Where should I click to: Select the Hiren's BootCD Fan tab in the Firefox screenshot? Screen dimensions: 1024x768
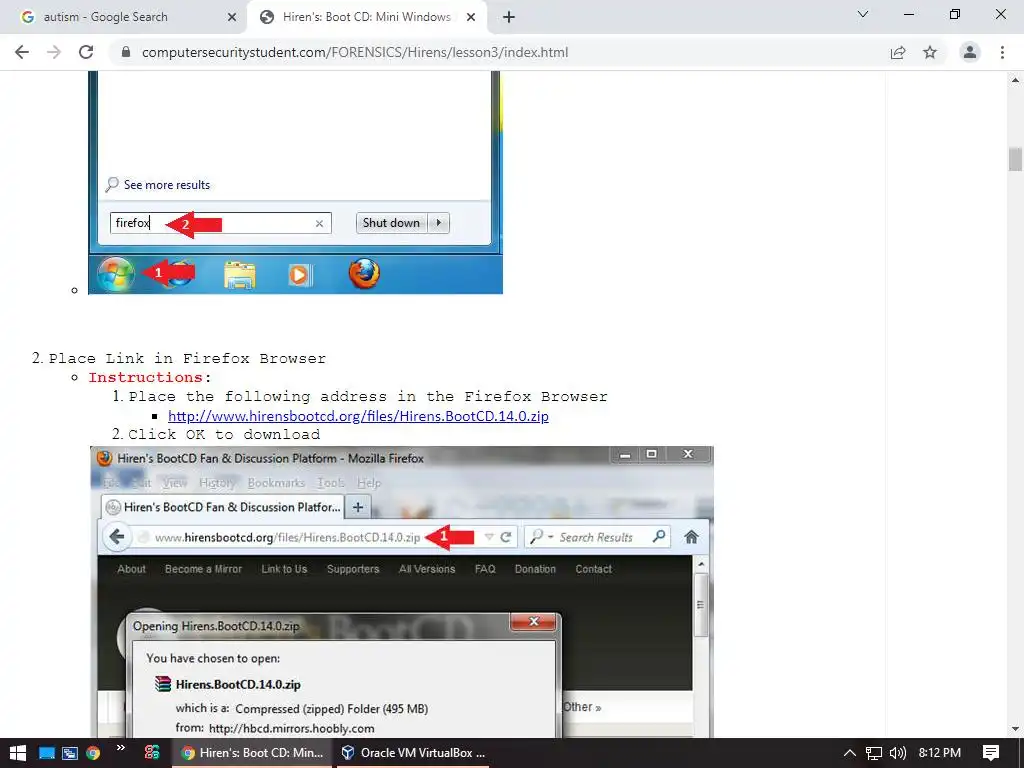pos(224,507)
